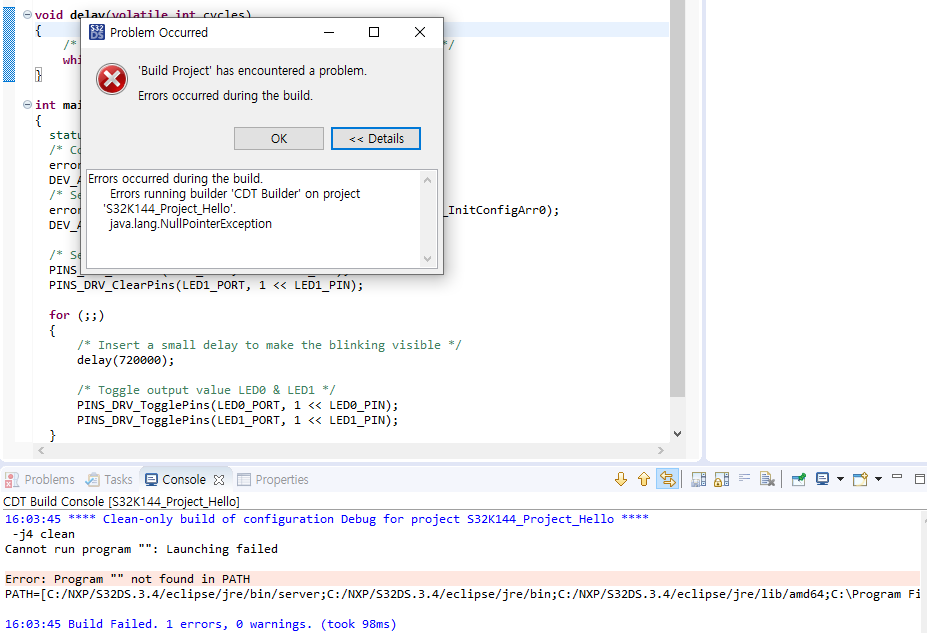The image size is (927, 633).
Task: Collapse the delay function in the editor
Action: [x=26, y=14]
